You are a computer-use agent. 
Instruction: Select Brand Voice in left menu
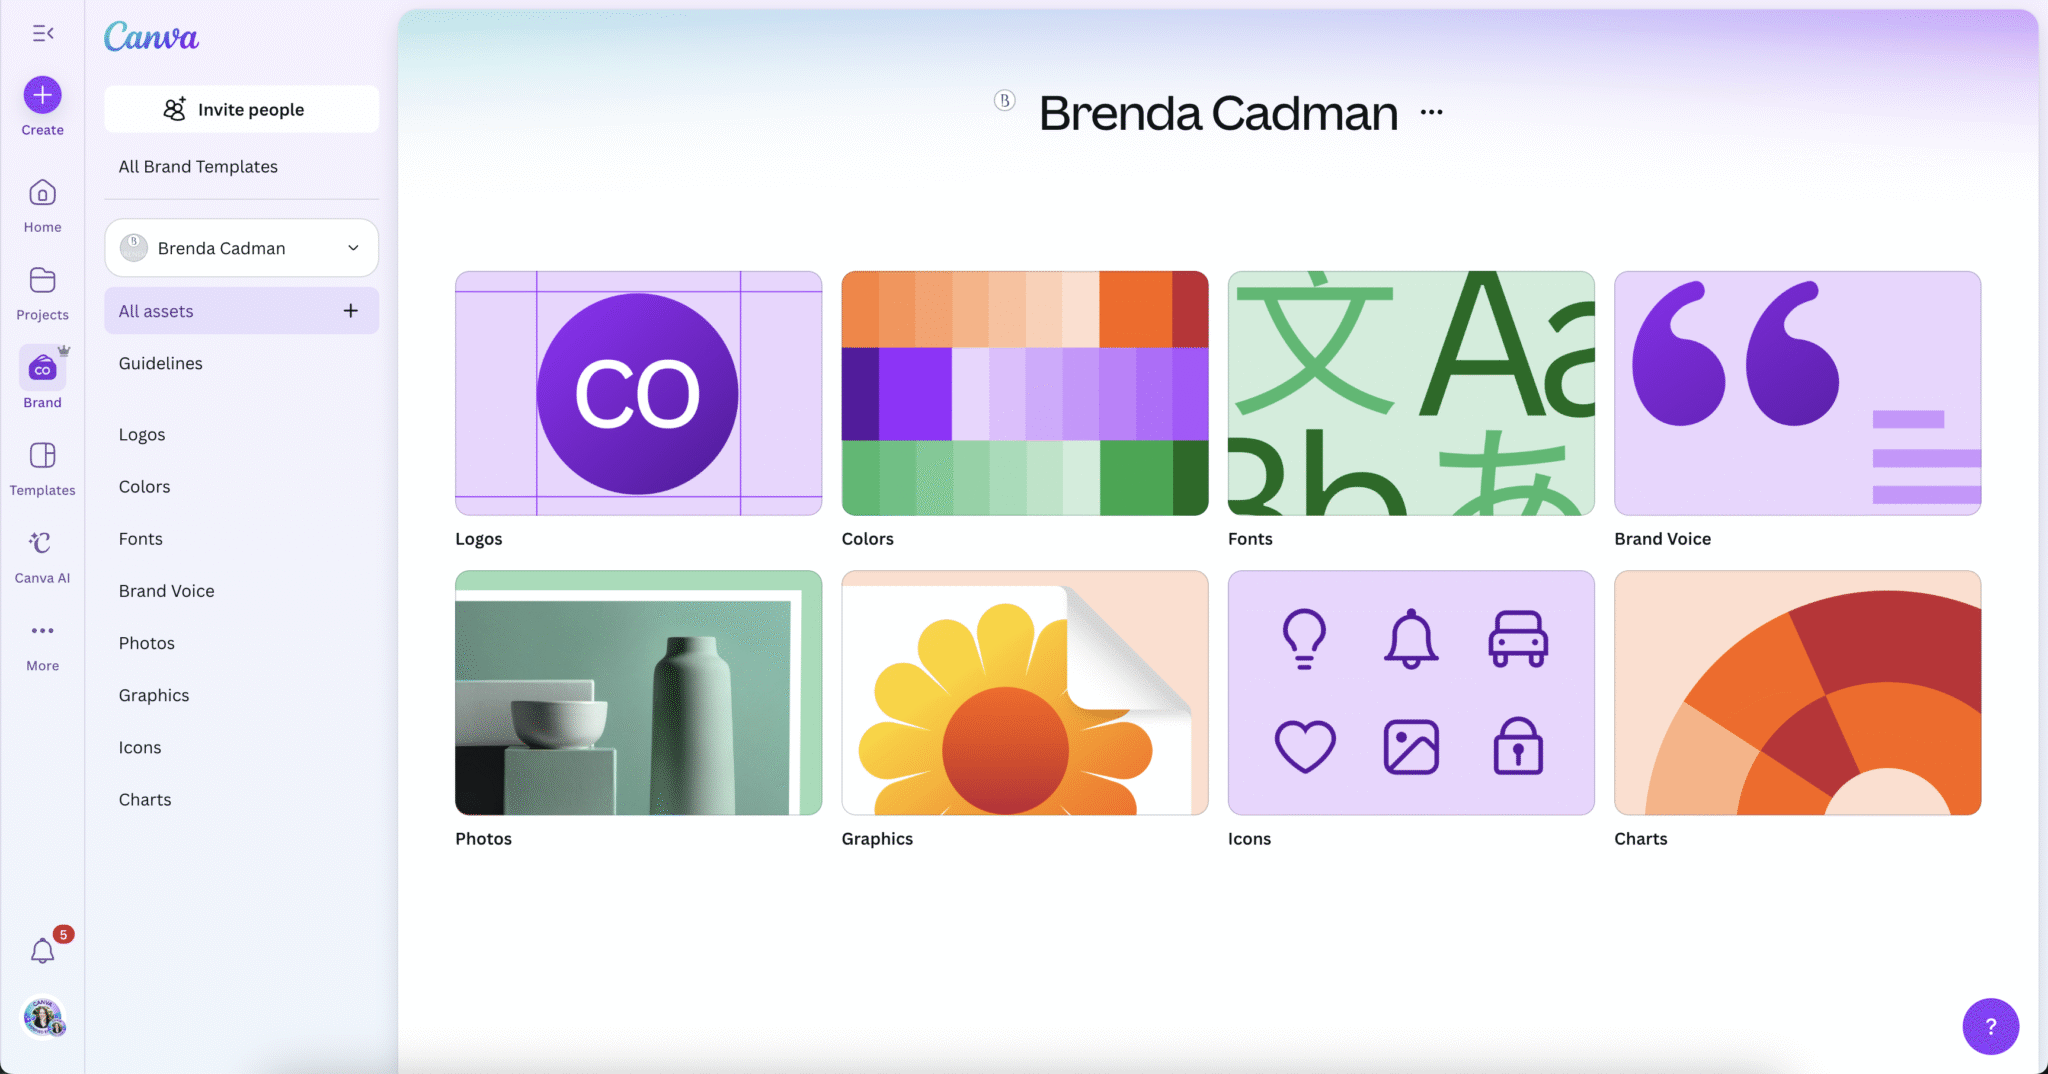pyautogui.click(x=166, y=591)
